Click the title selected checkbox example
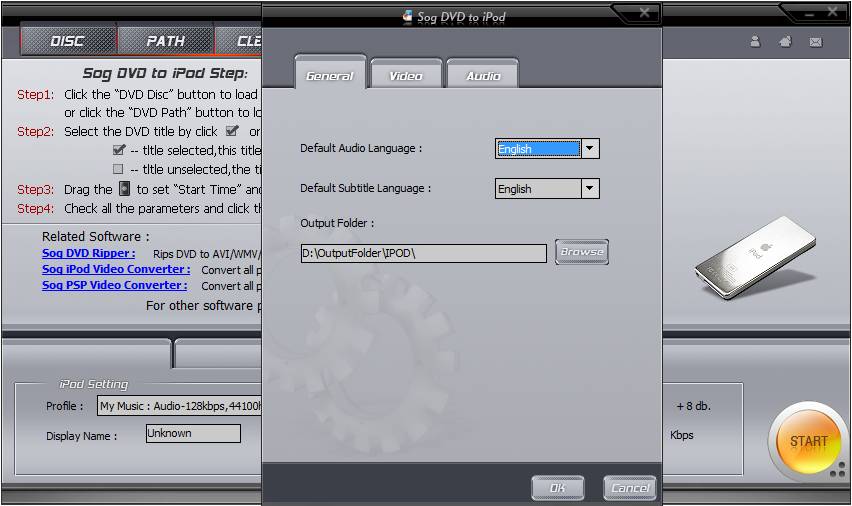Image resolution: width=852 pixels, height=506 pixels. point(118,150)
